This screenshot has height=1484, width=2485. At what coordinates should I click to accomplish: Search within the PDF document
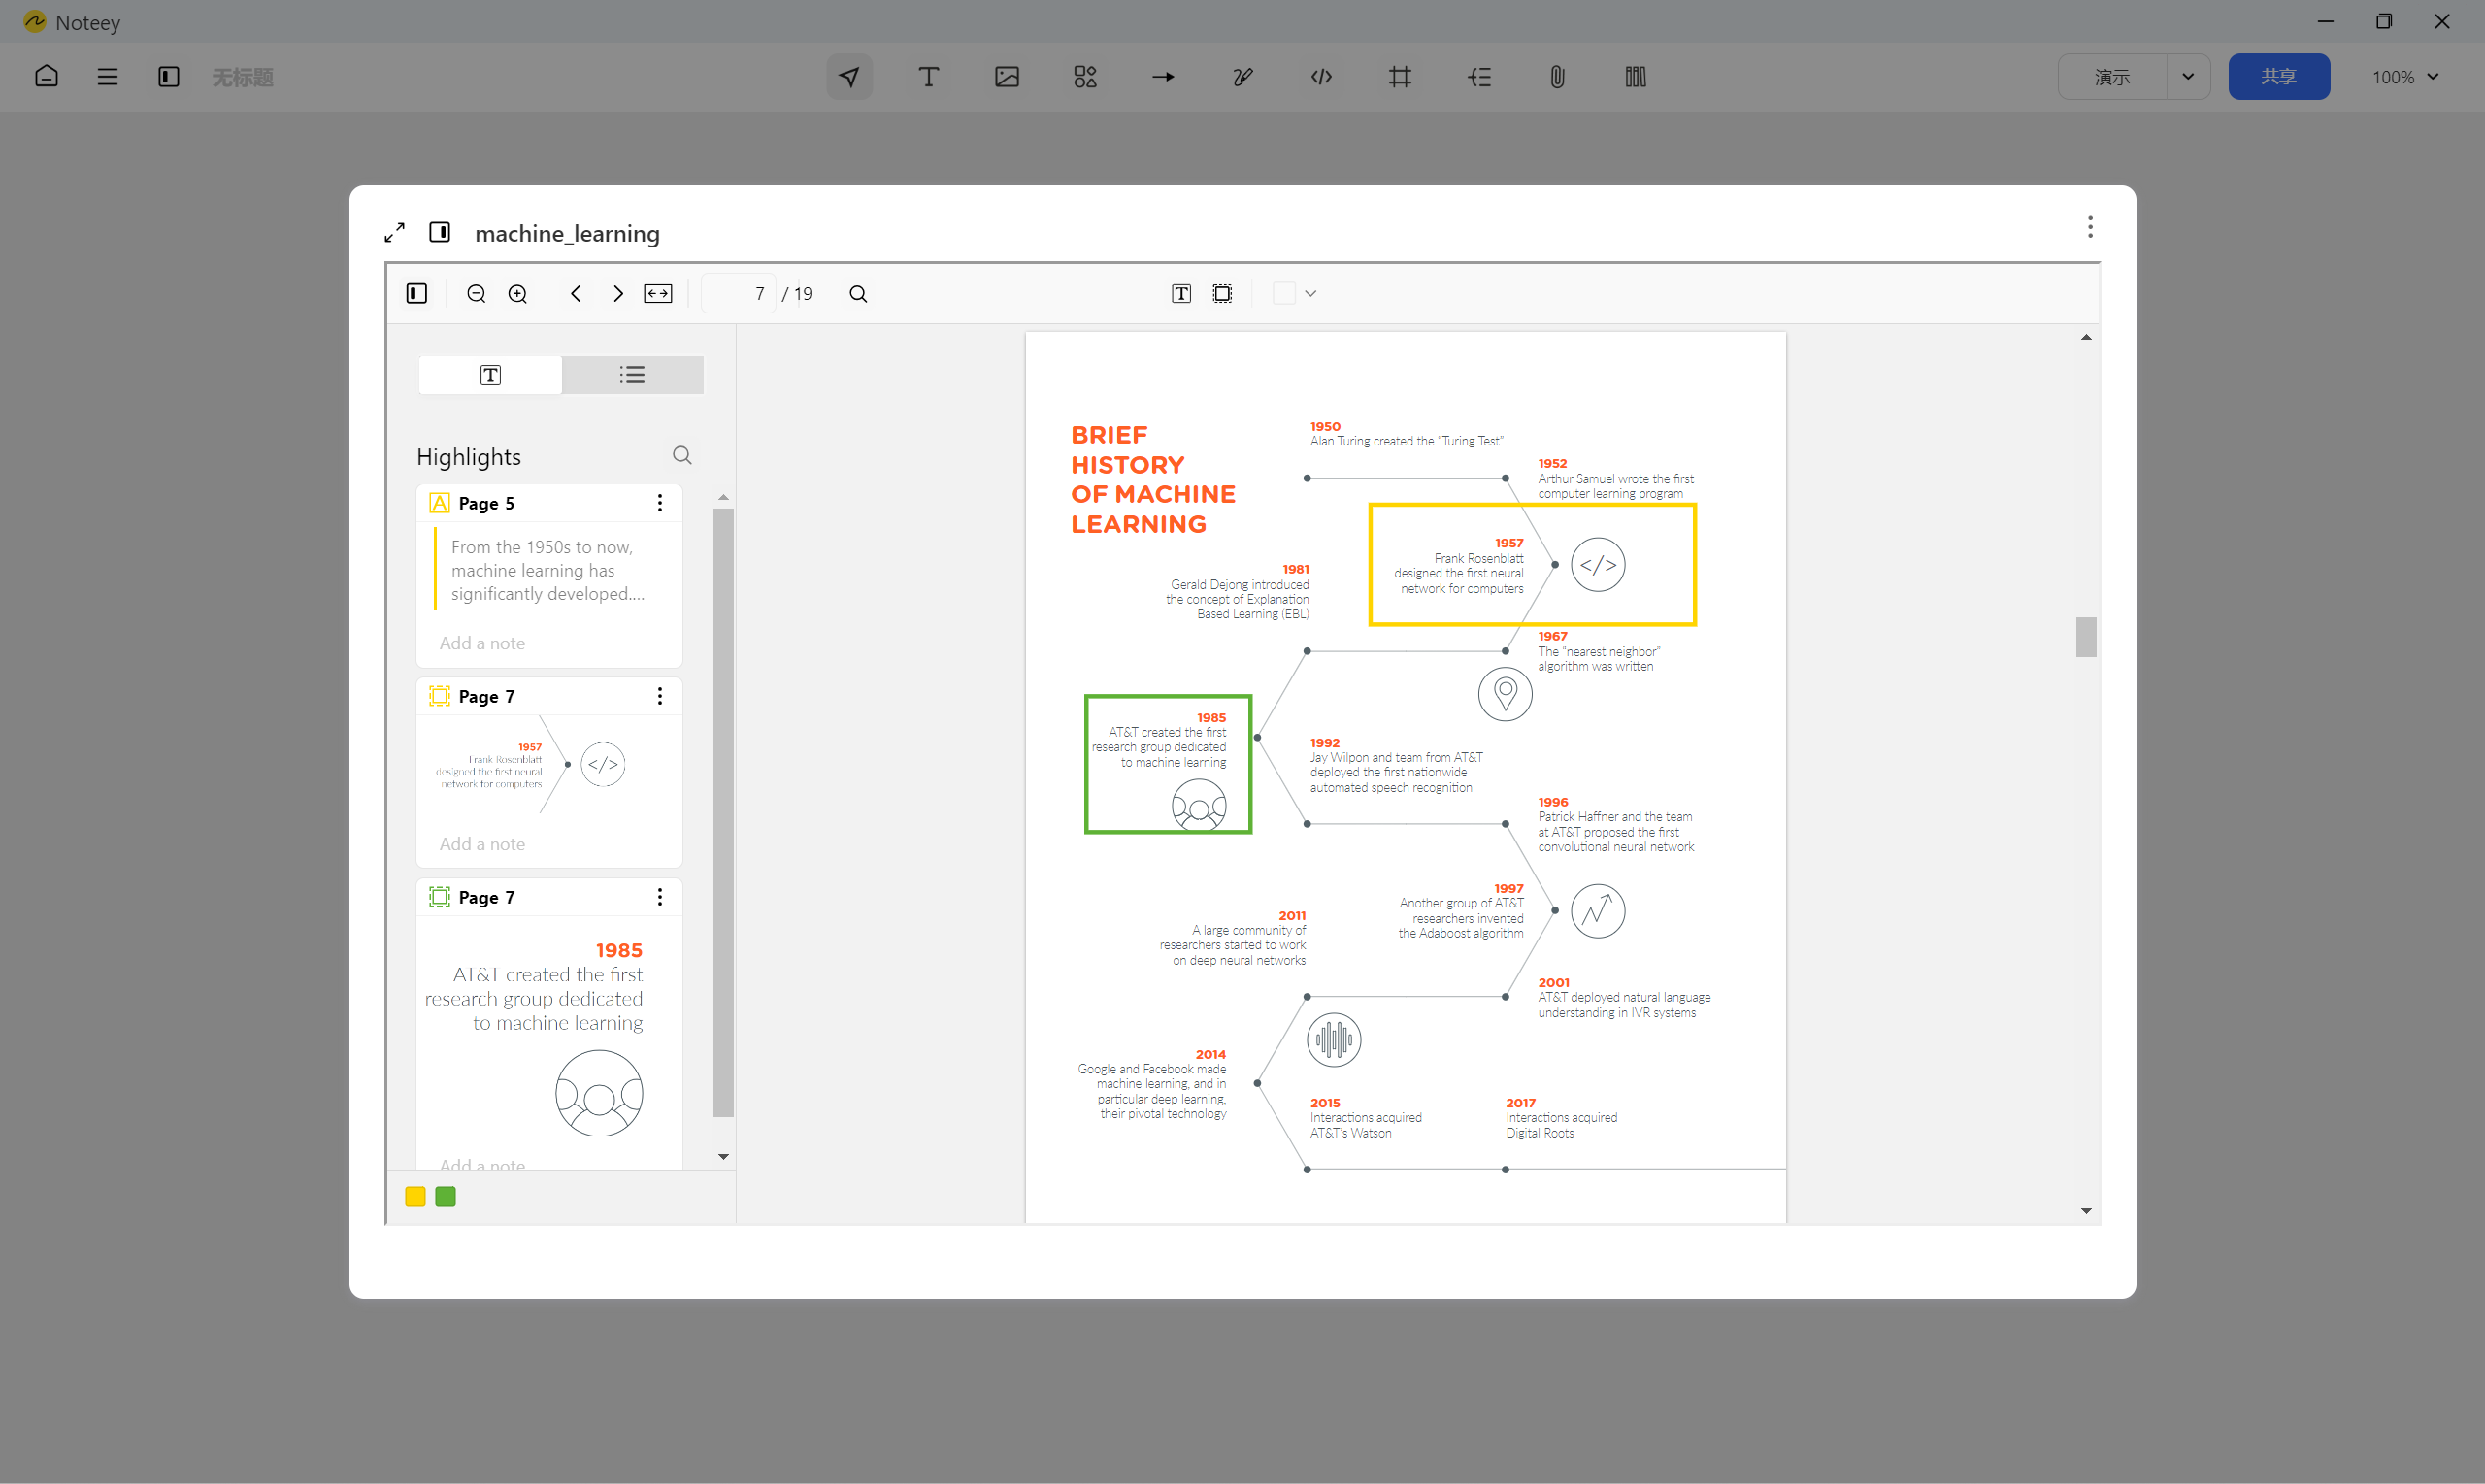tap(858, 293)
